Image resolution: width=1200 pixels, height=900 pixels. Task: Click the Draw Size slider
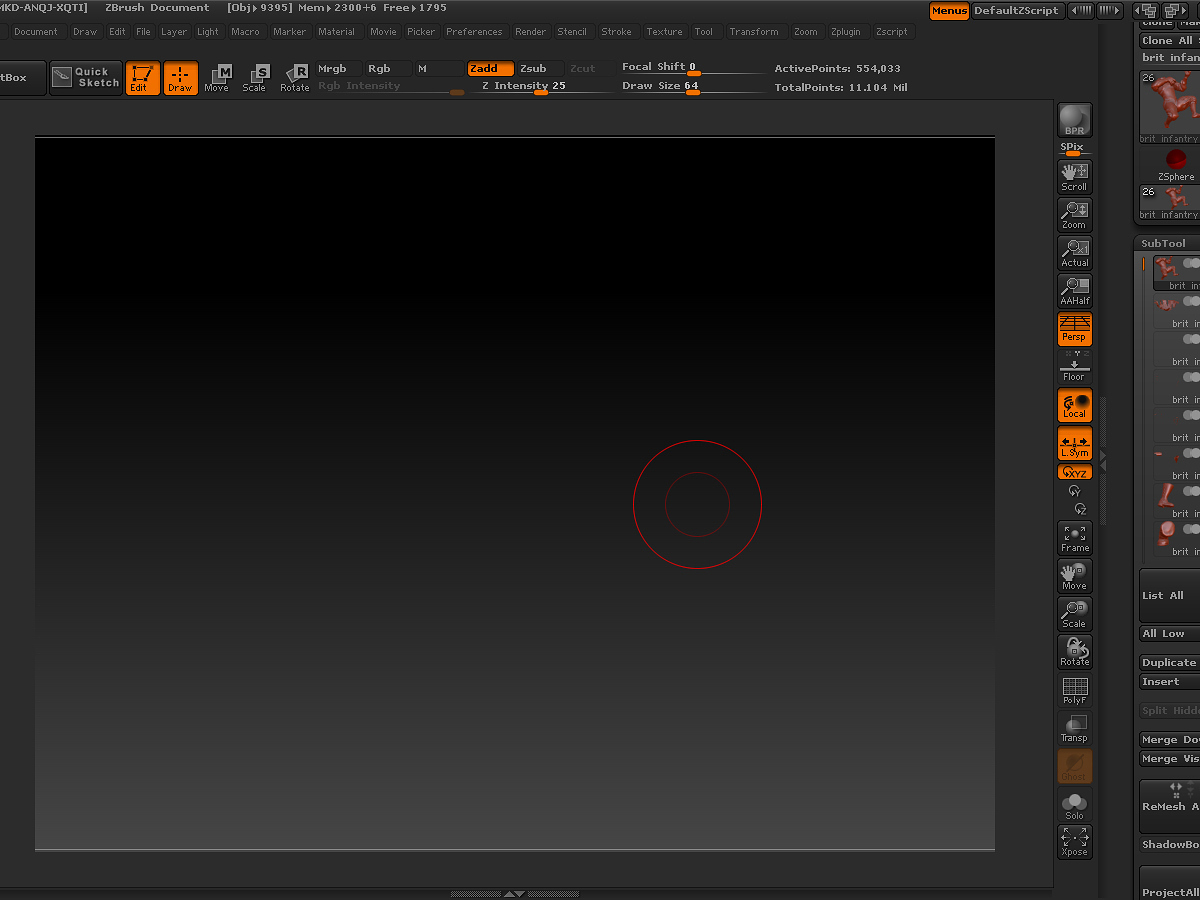(x=692, y=87)
